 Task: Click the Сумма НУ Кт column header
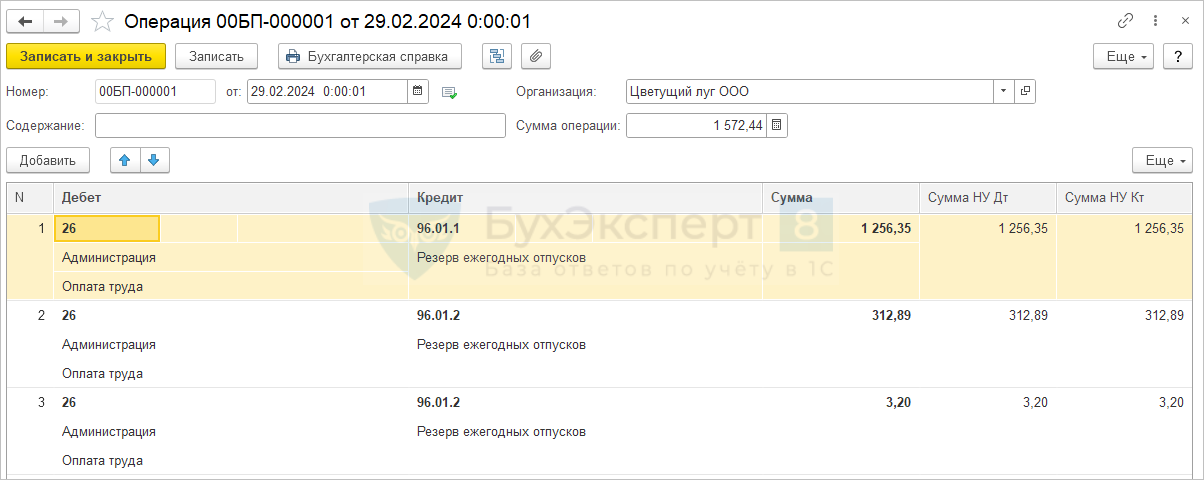[x=1125, y=198]
